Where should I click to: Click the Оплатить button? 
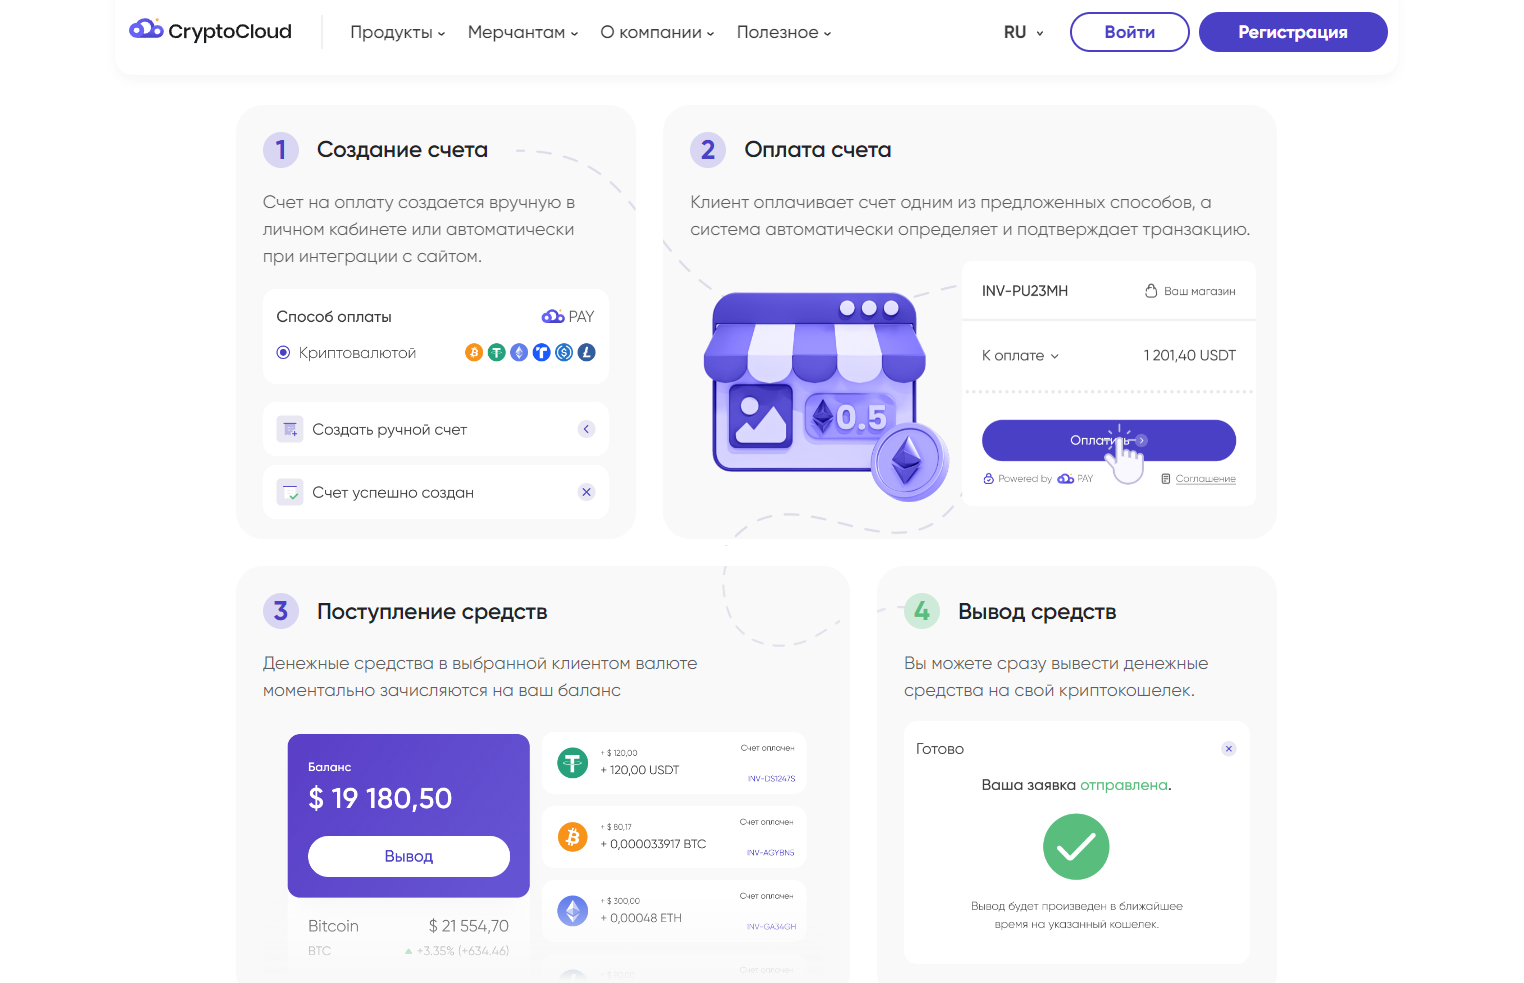click(x=1109, y=440)
